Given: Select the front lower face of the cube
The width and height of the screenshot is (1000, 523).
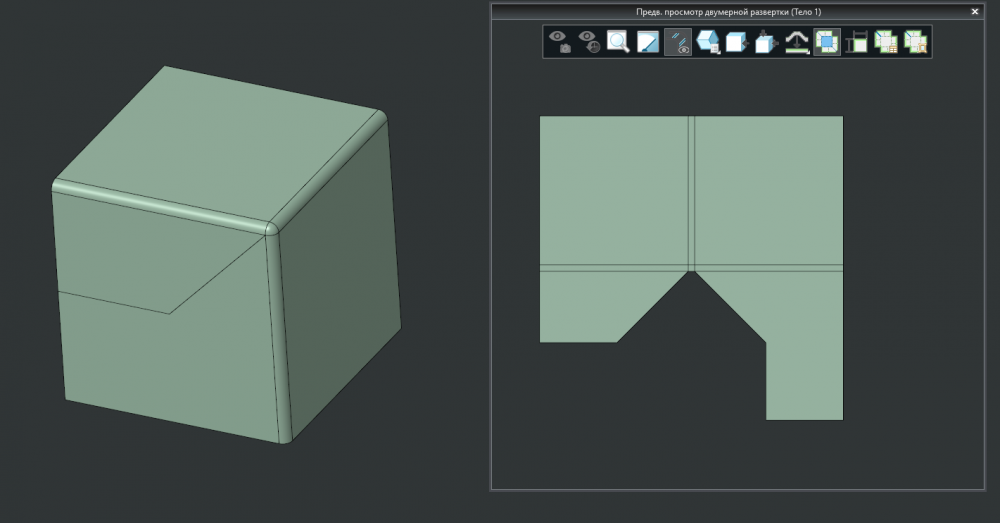Looking at the screenshot, I should 165,370.
